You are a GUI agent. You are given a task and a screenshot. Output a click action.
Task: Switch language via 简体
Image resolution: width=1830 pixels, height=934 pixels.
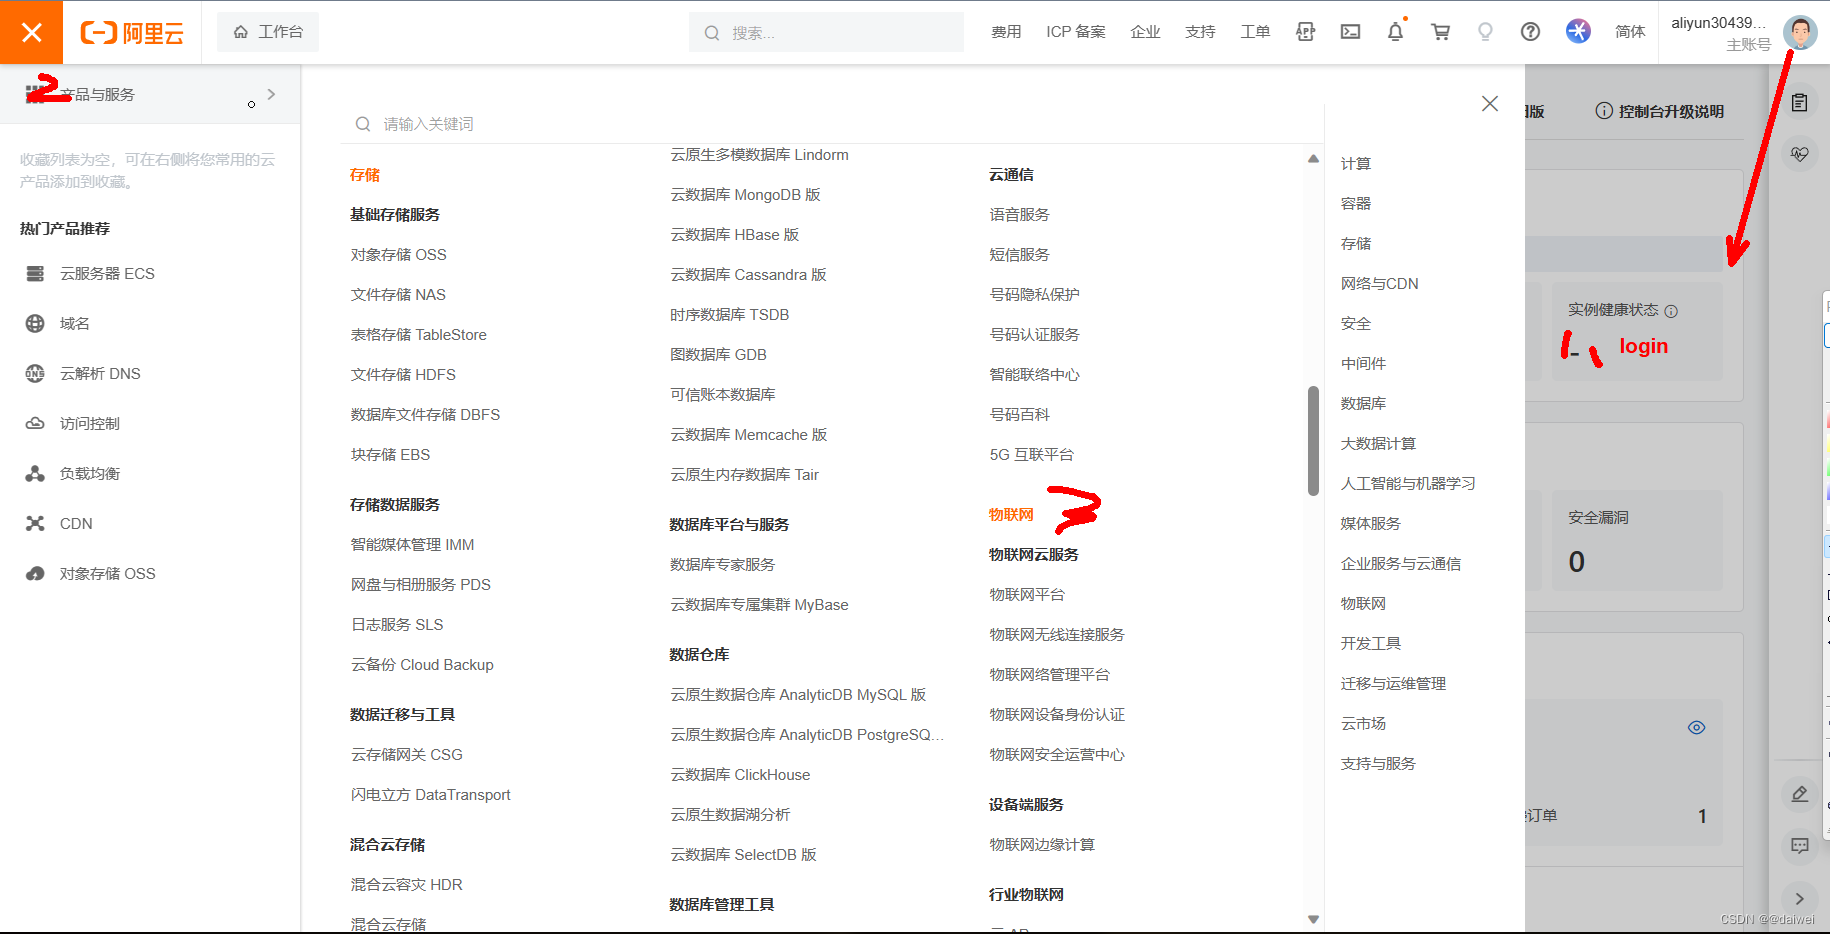(x=1630, y=32)
